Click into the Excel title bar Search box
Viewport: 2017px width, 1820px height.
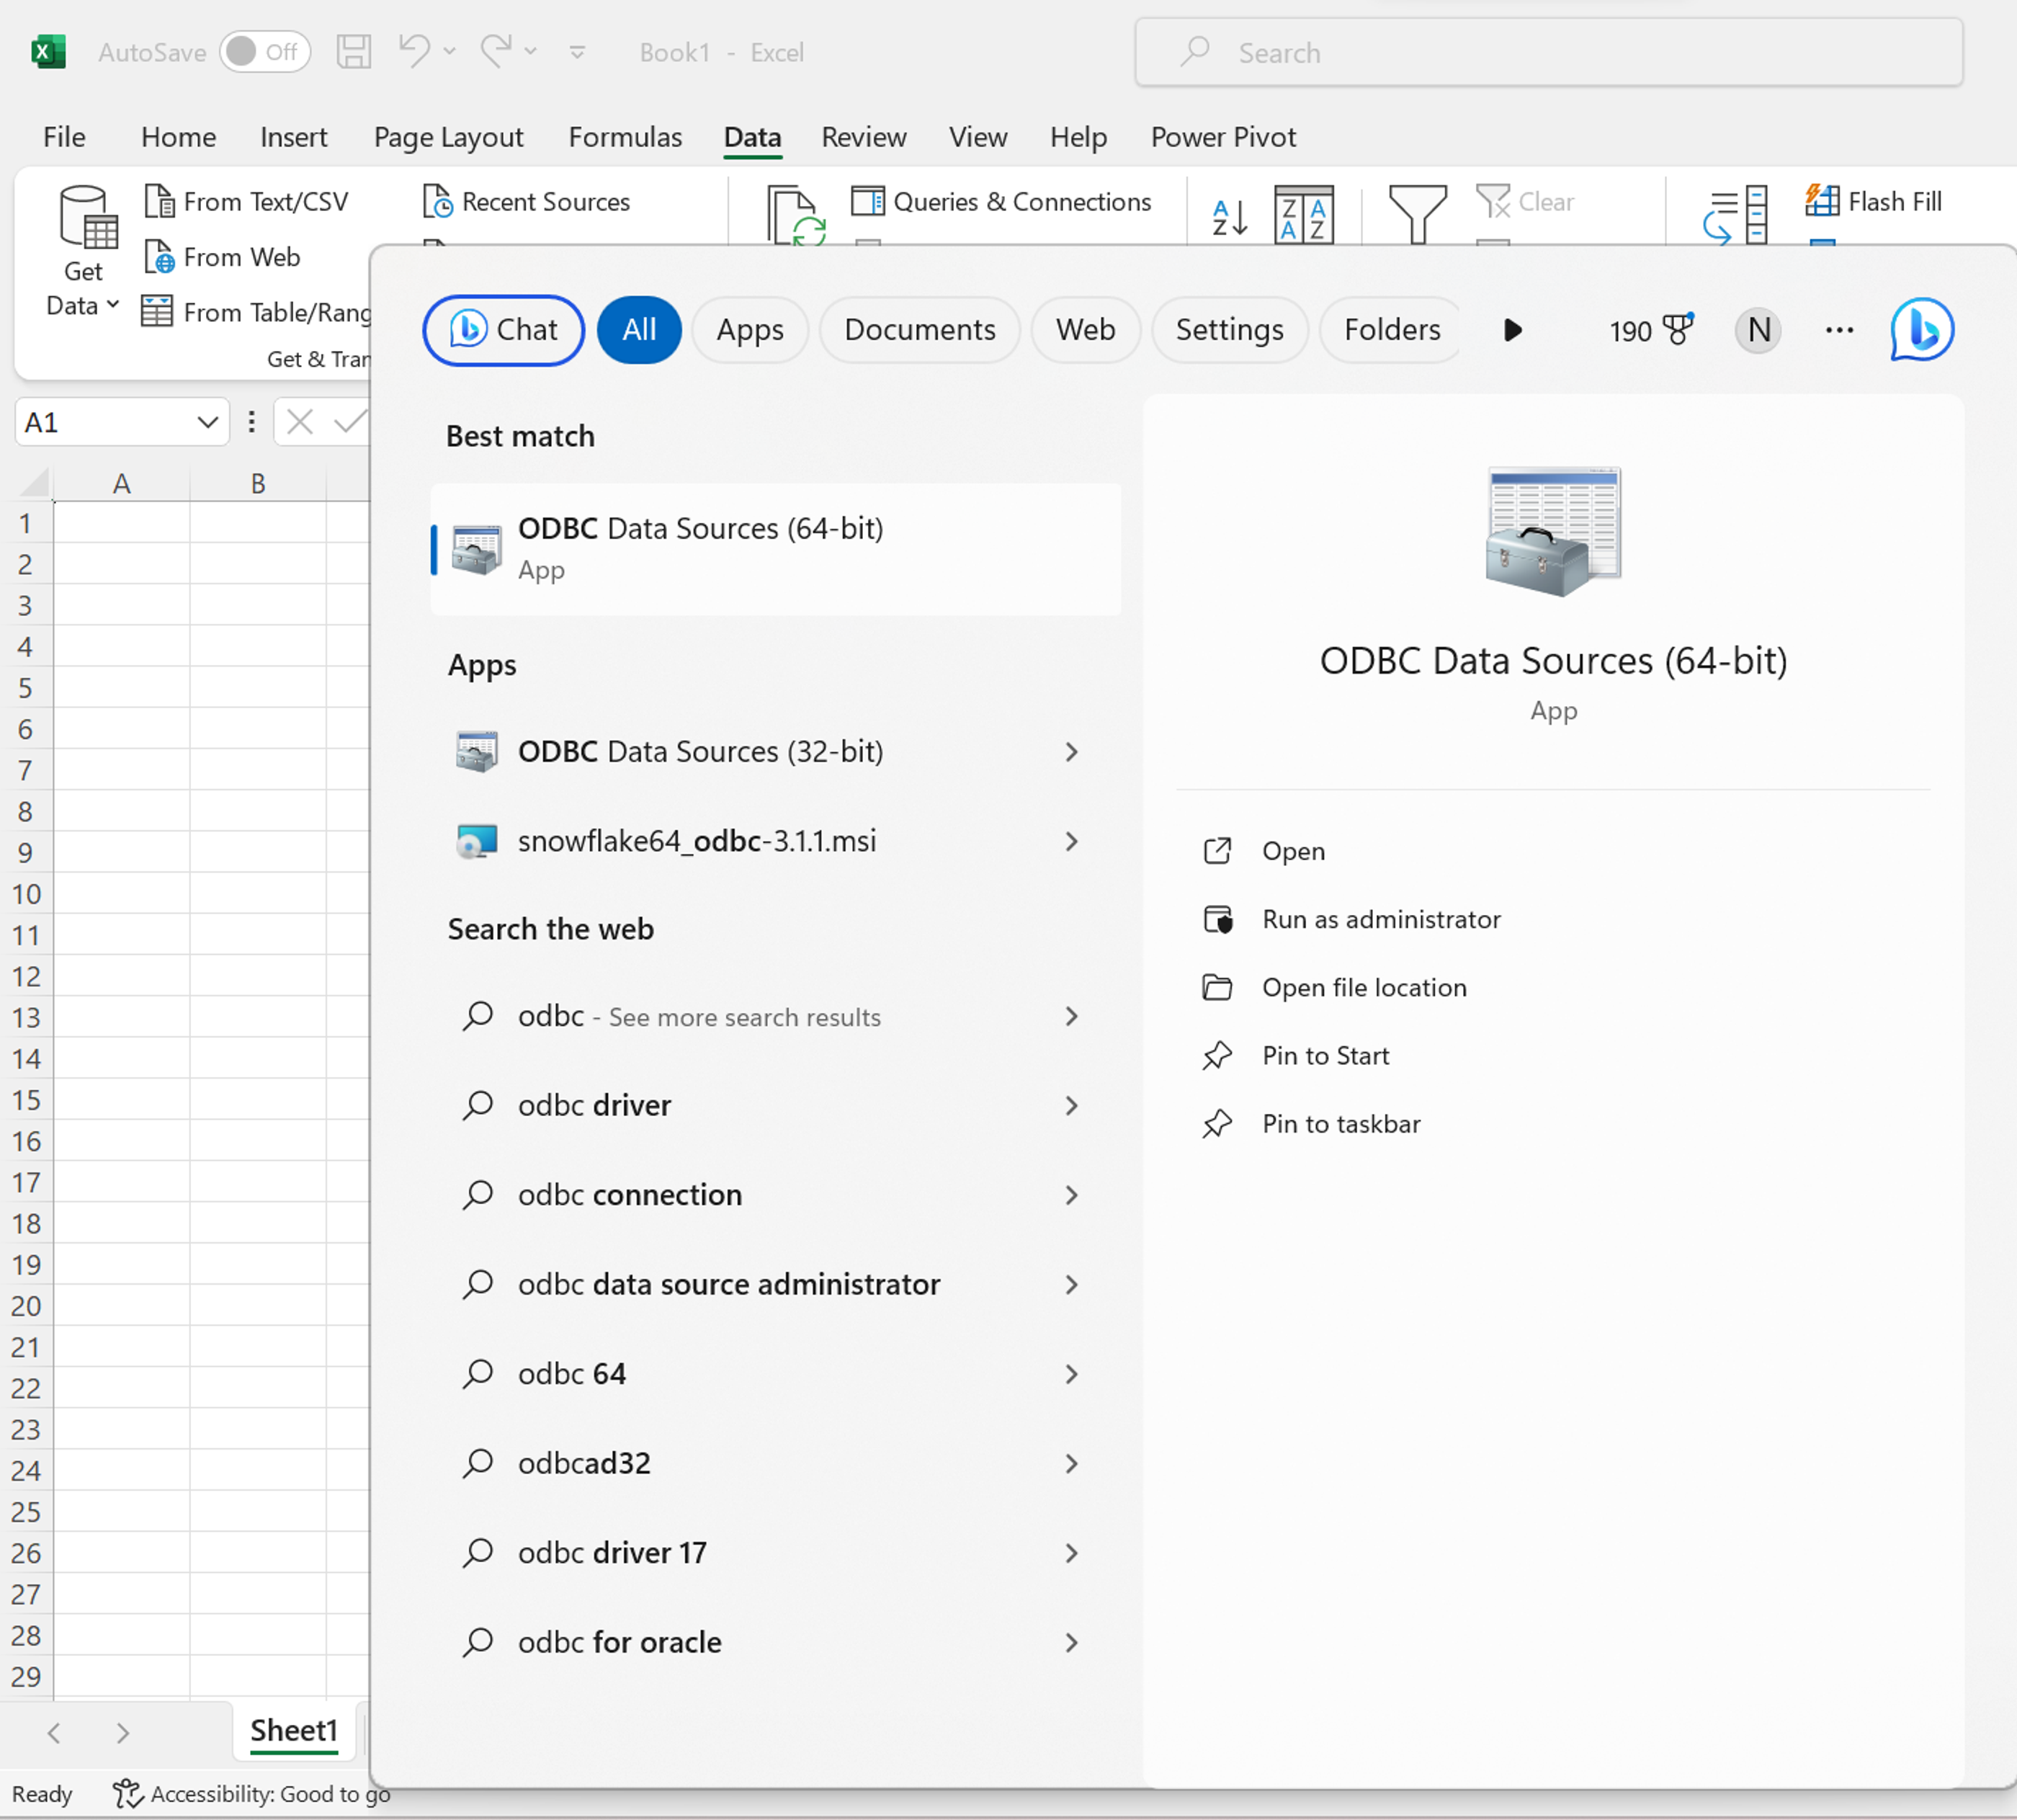1548,52
